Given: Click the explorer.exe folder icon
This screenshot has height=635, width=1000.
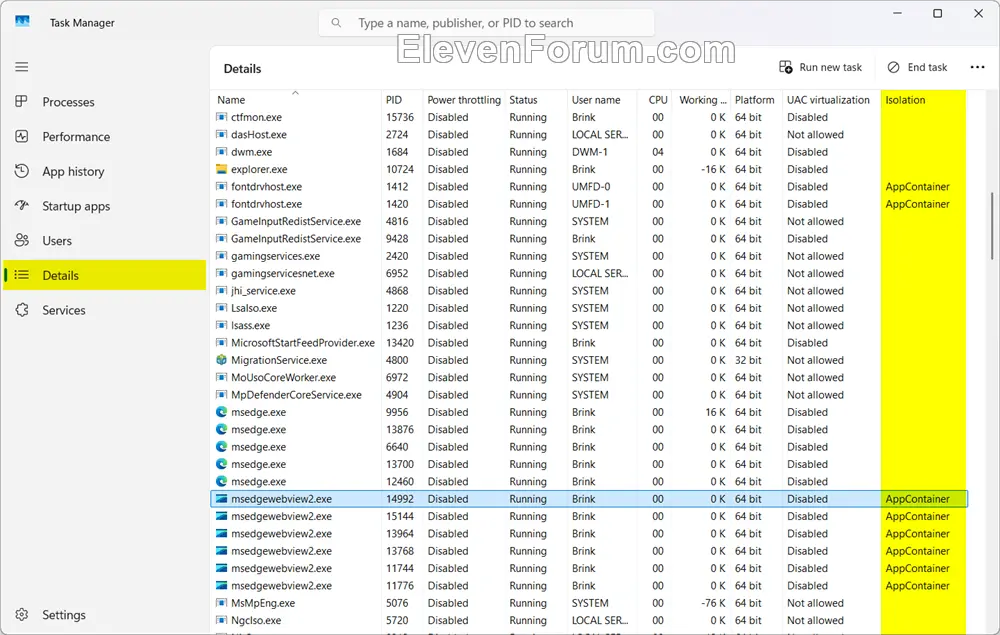Looking at the screenshot, I should pyautogui.click(x=221, y=169).
